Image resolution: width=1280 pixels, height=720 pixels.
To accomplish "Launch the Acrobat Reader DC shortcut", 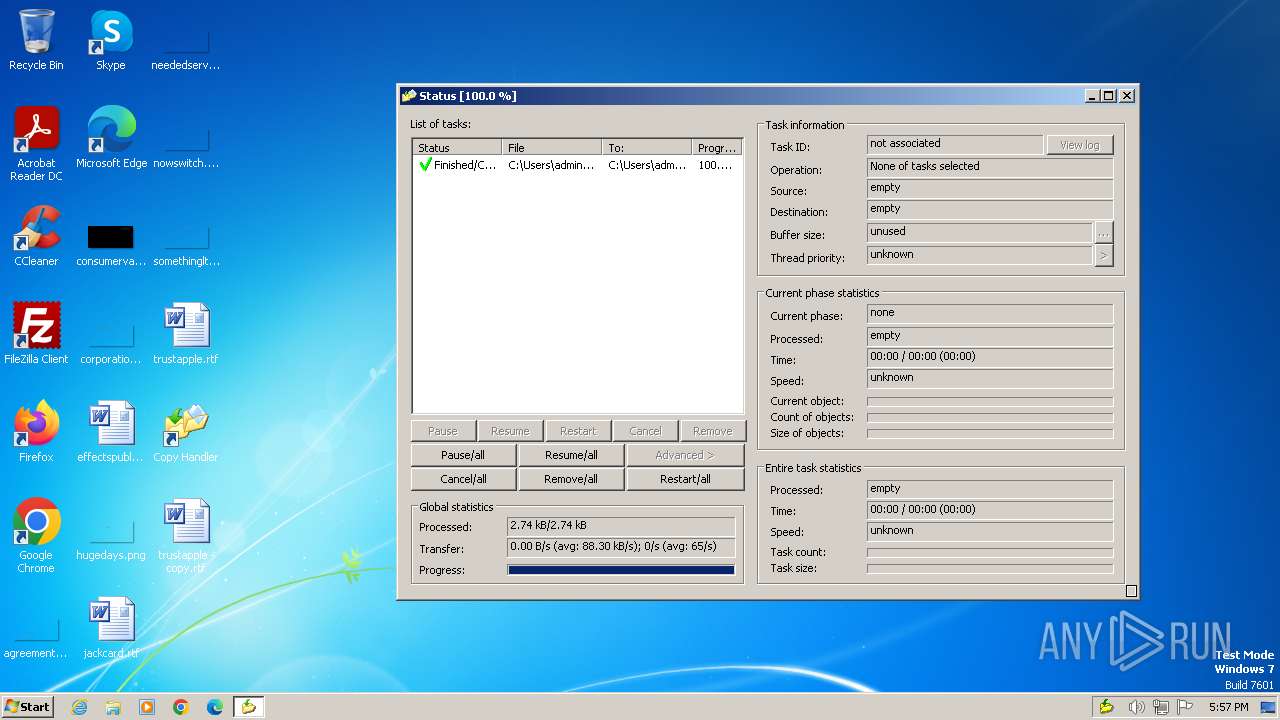I will tap(36, 144).
